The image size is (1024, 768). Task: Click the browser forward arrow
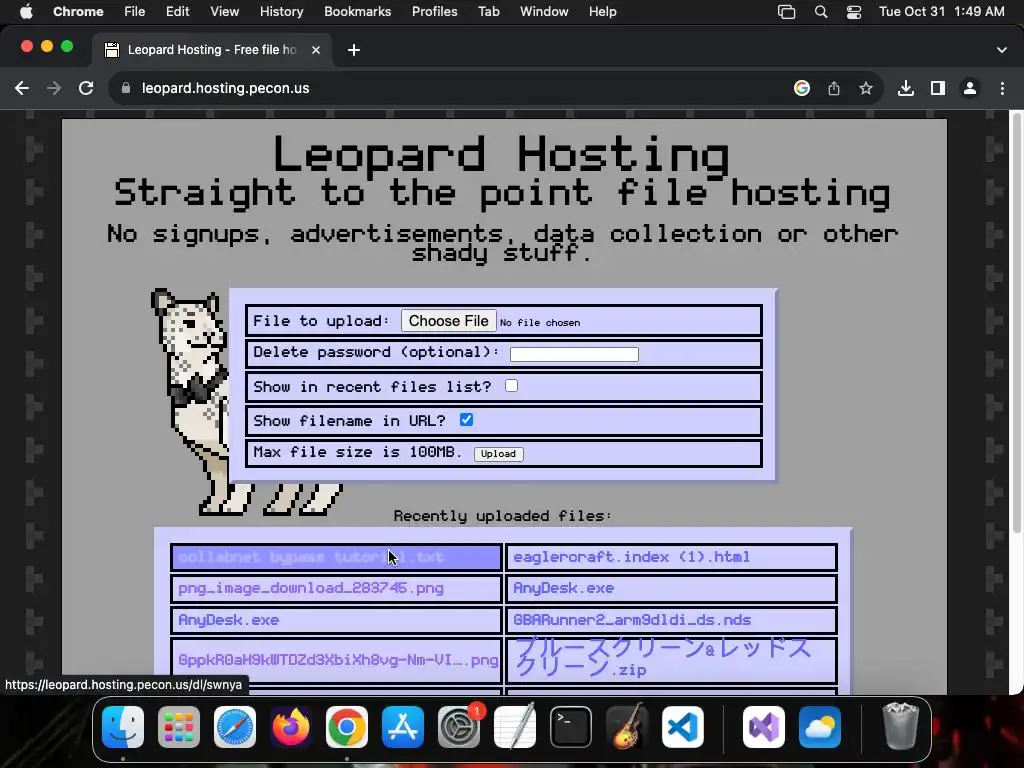pyautogui.click(x=54, y=88)
